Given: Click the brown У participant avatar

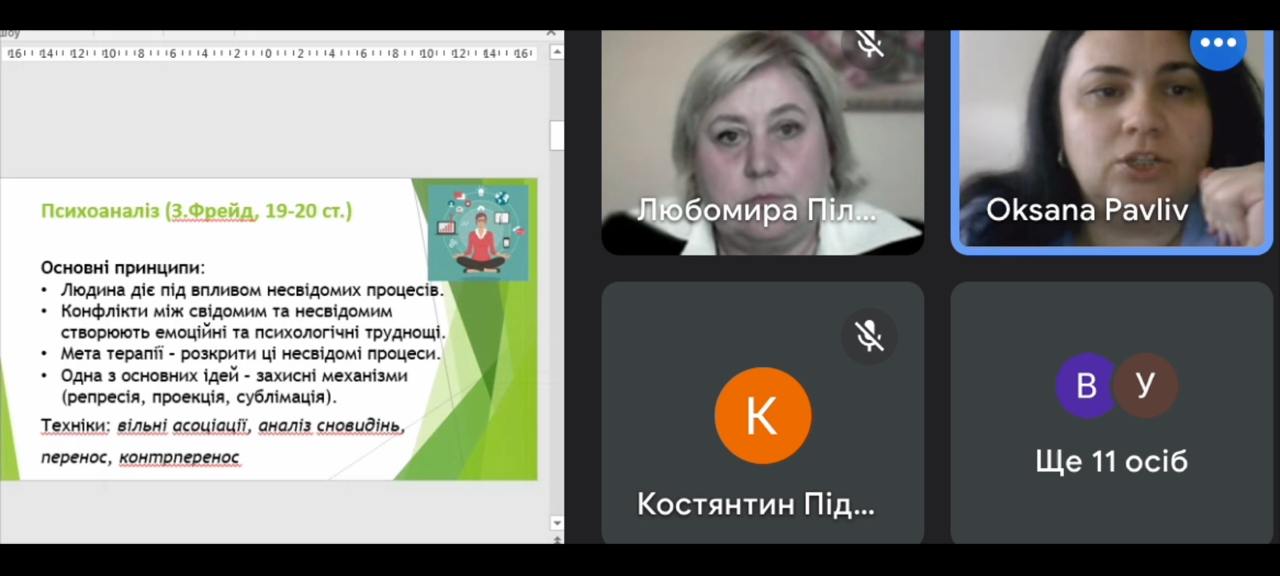Looking at the screenshot, I should click(x=1146, y=385).
